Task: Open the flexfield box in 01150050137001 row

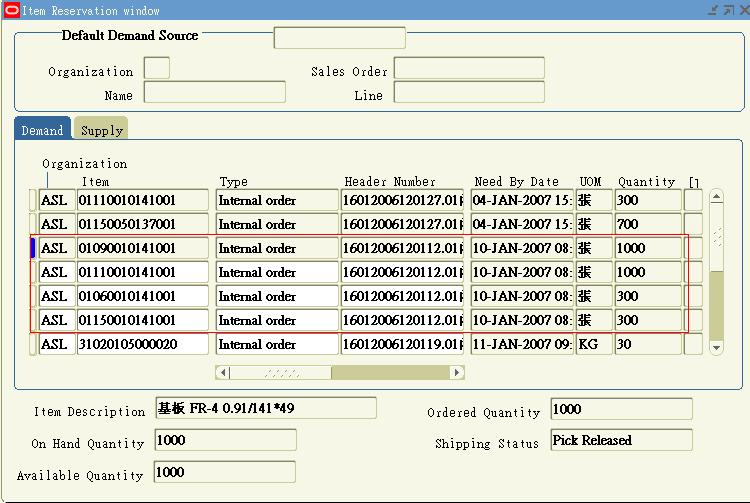Action: coord(693,224)
